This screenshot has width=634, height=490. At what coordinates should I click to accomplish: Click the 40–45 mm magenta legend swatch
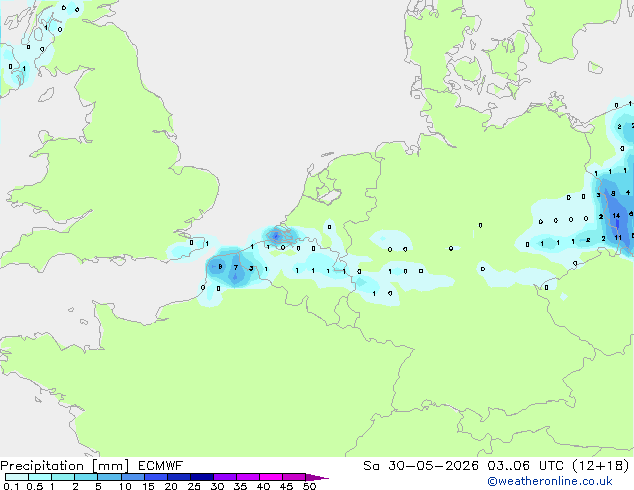271,477
